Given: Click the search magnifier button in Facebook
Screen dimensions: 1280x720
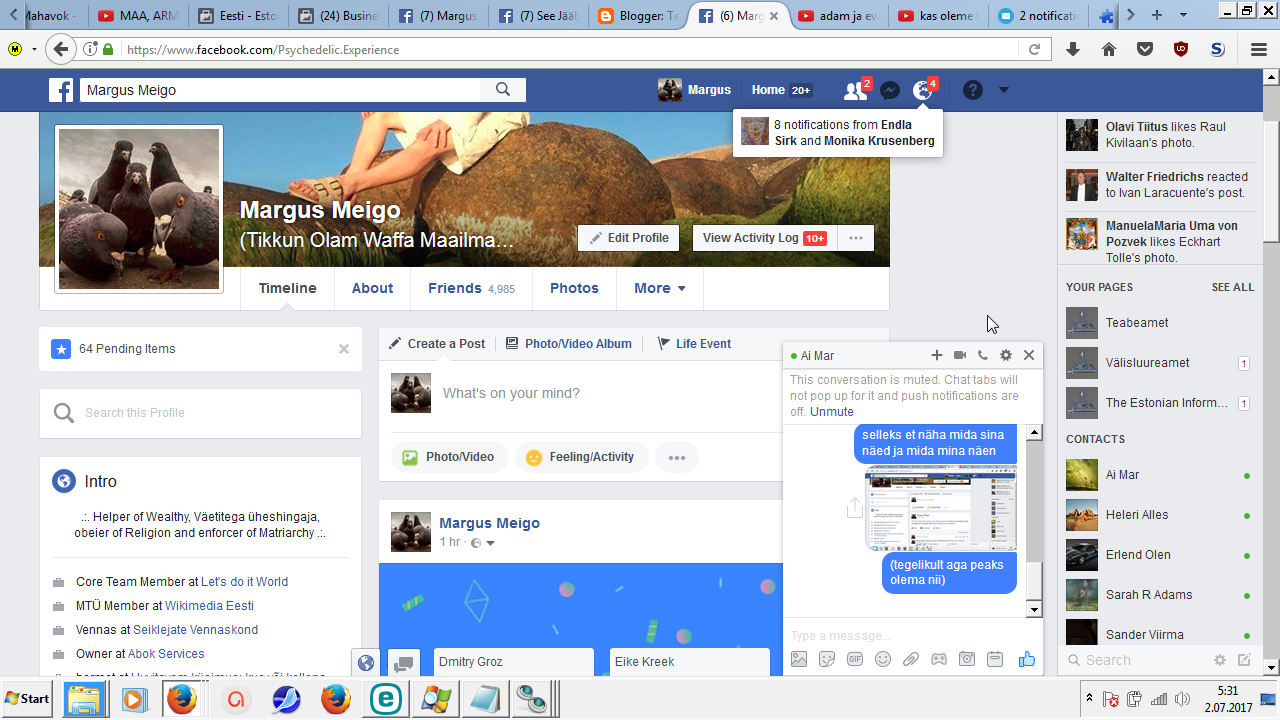Looking at the screenshot, I should (x=503, y=90).
